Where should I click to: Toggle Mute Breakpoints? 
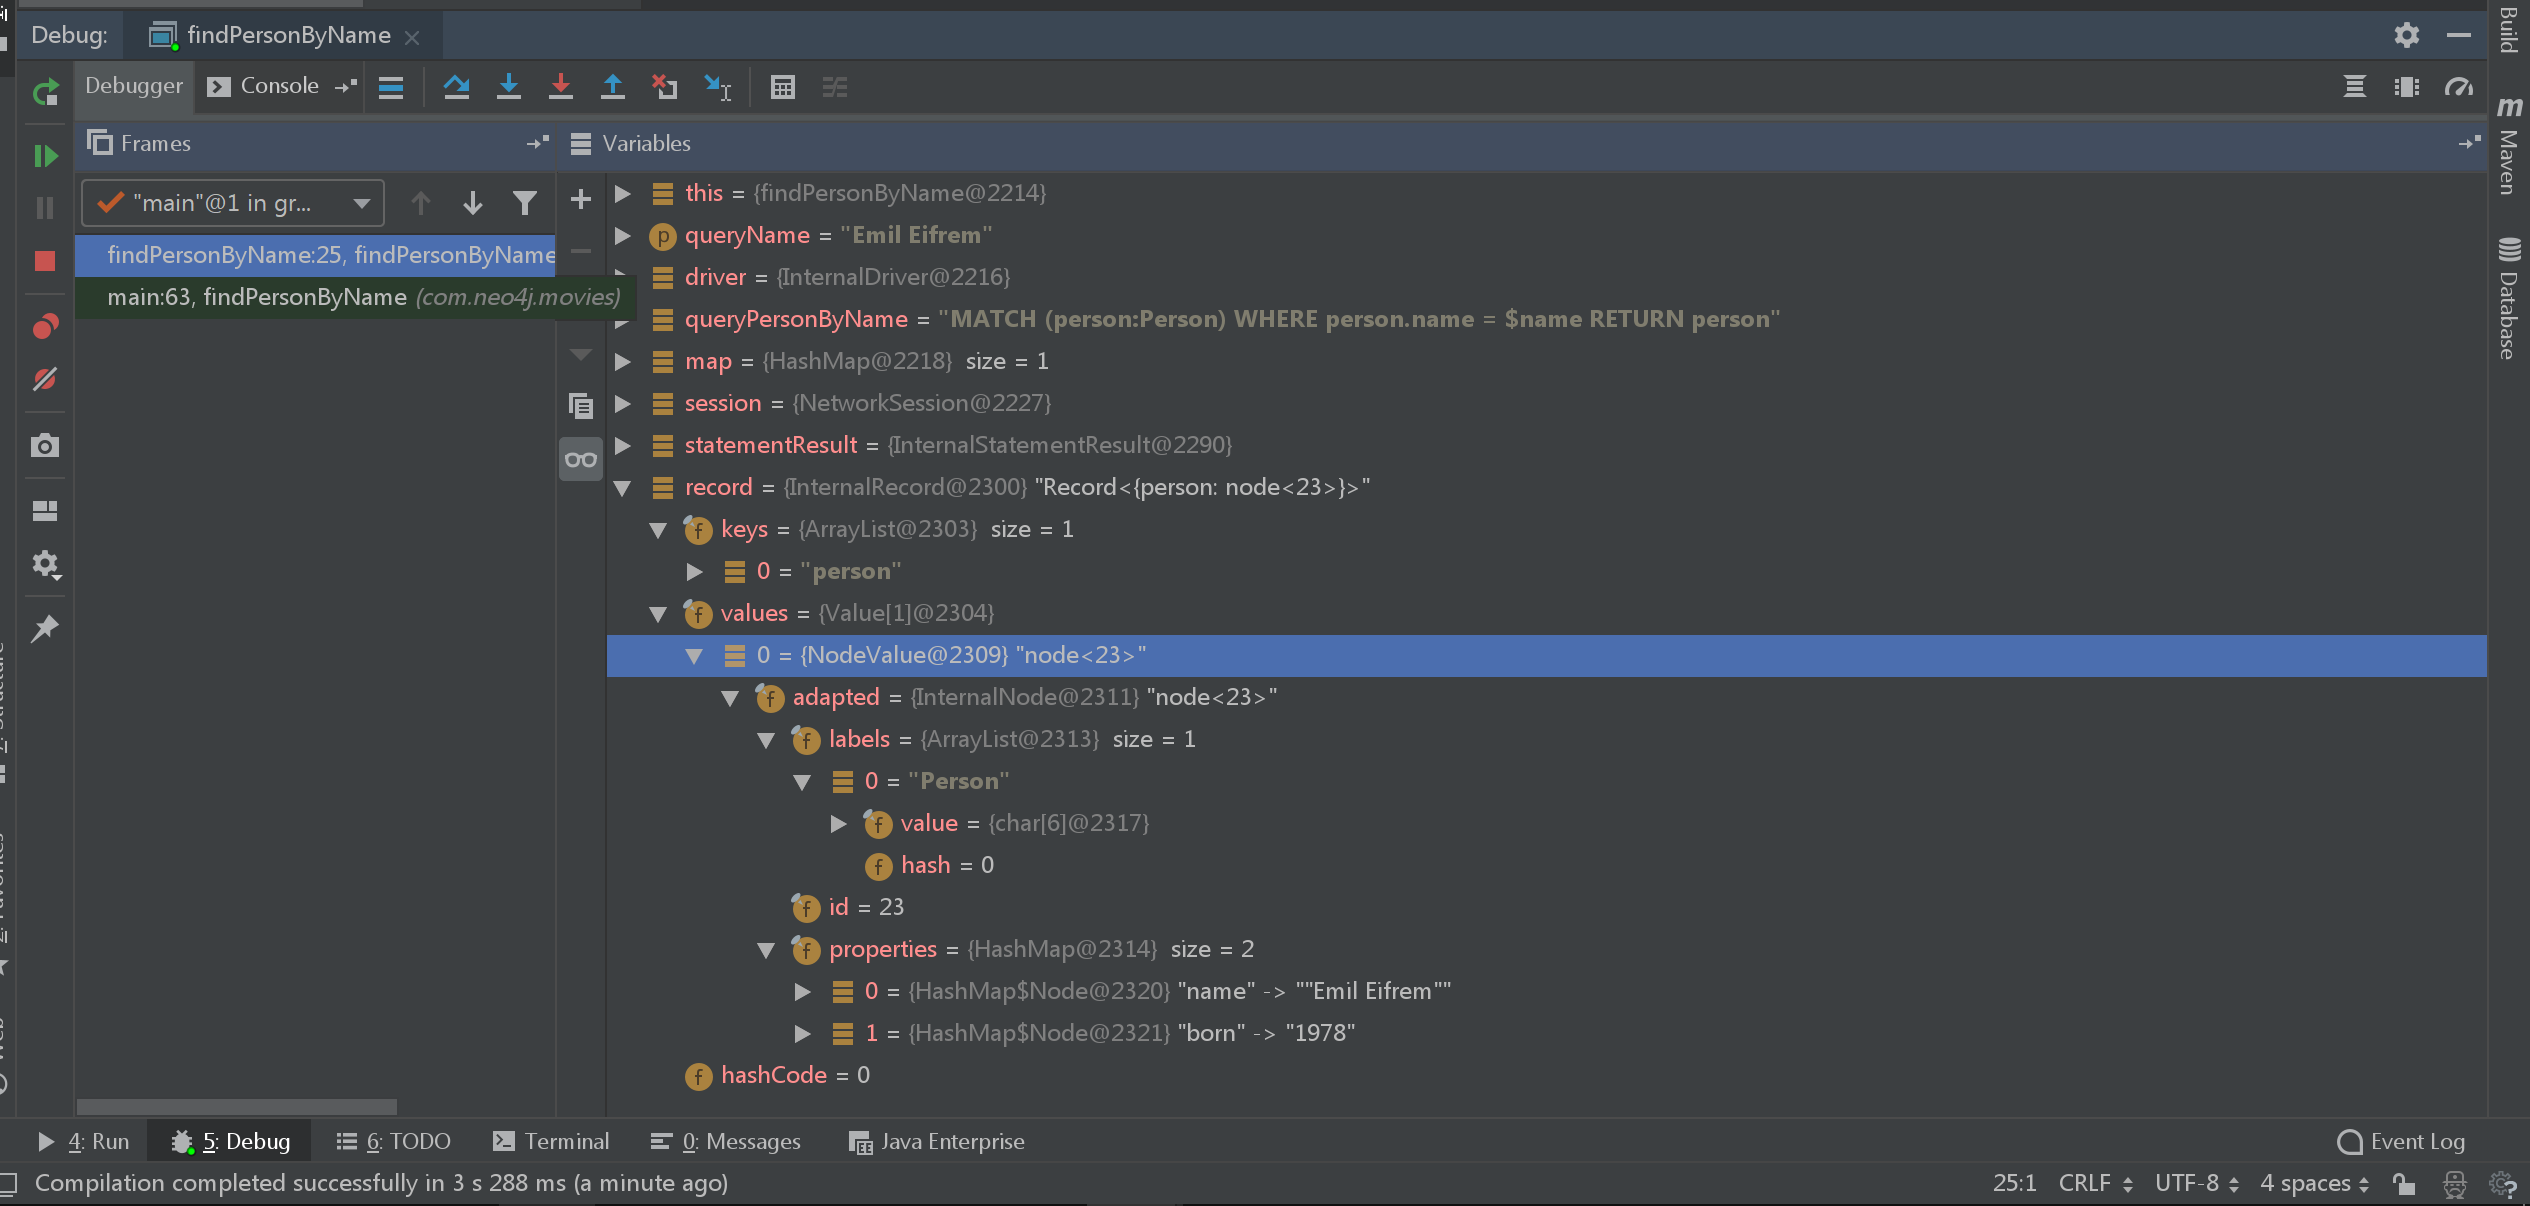(45, 379)
